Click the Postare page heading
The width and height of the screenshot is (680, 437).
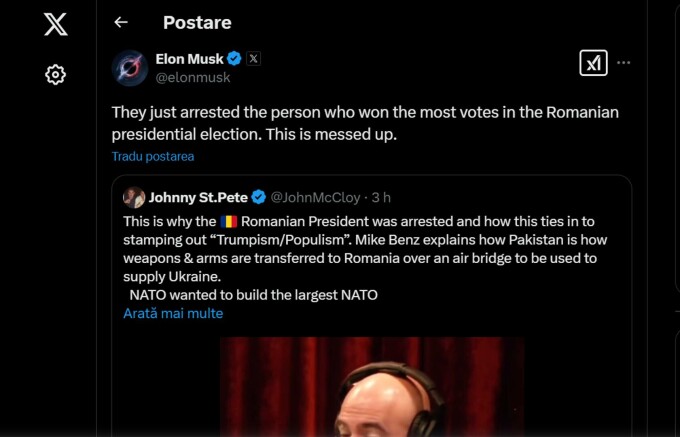point(197,22)
